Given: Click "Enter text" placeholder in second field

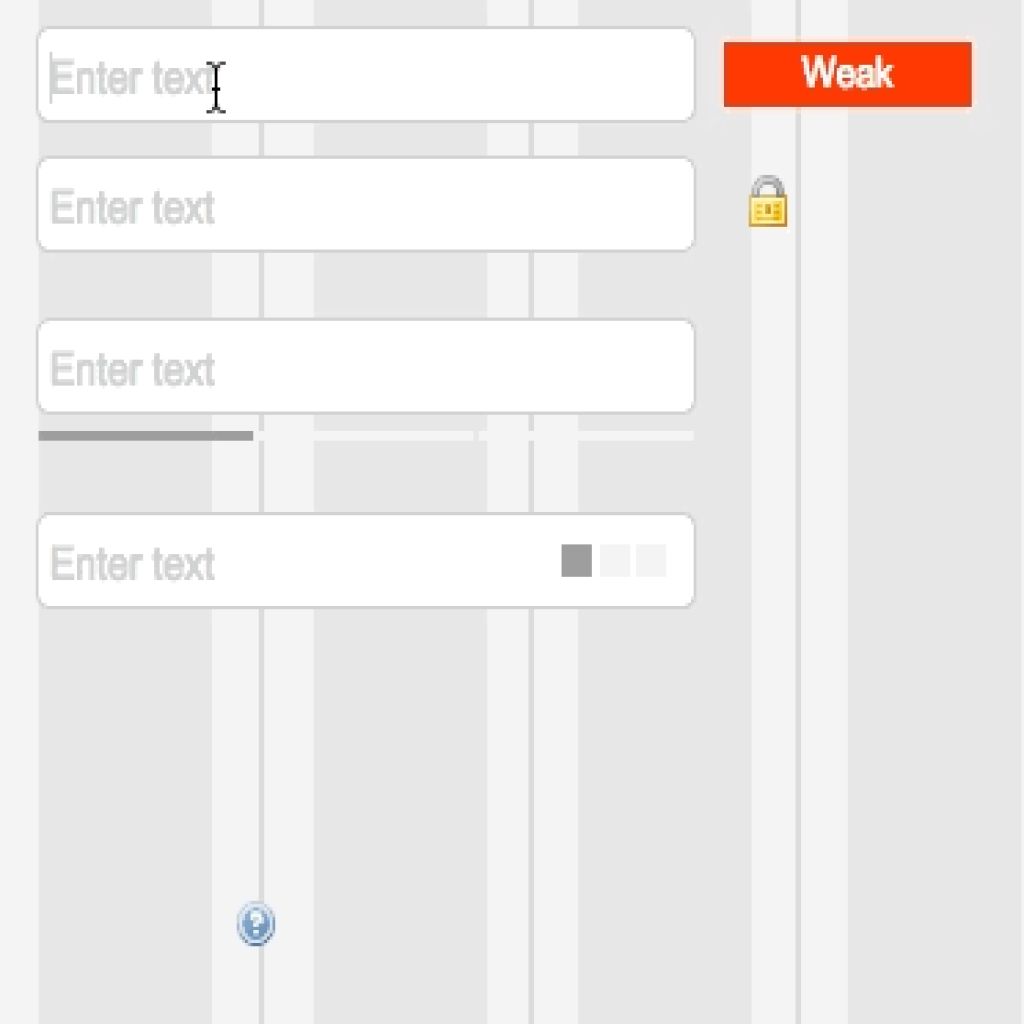Looking at the screenshot, I should [133, 208].
